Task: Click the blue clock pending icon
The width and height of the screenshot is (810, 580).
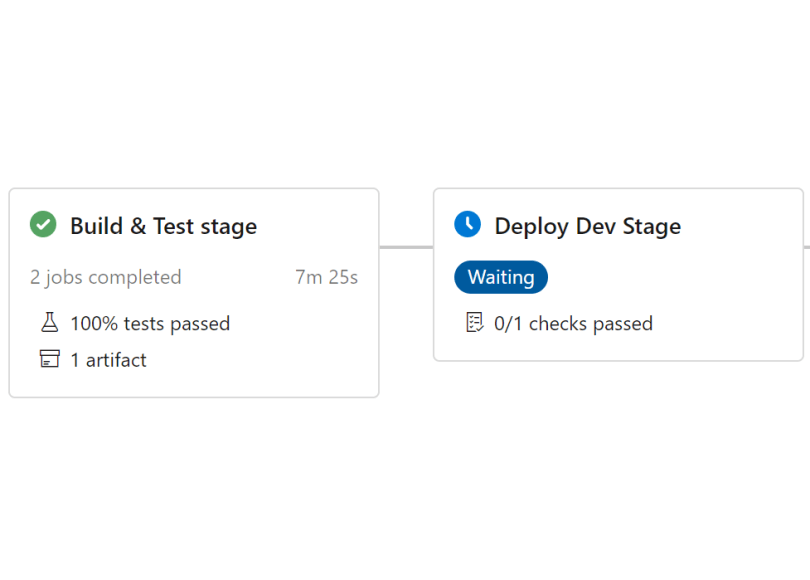Action: [467, 225]
